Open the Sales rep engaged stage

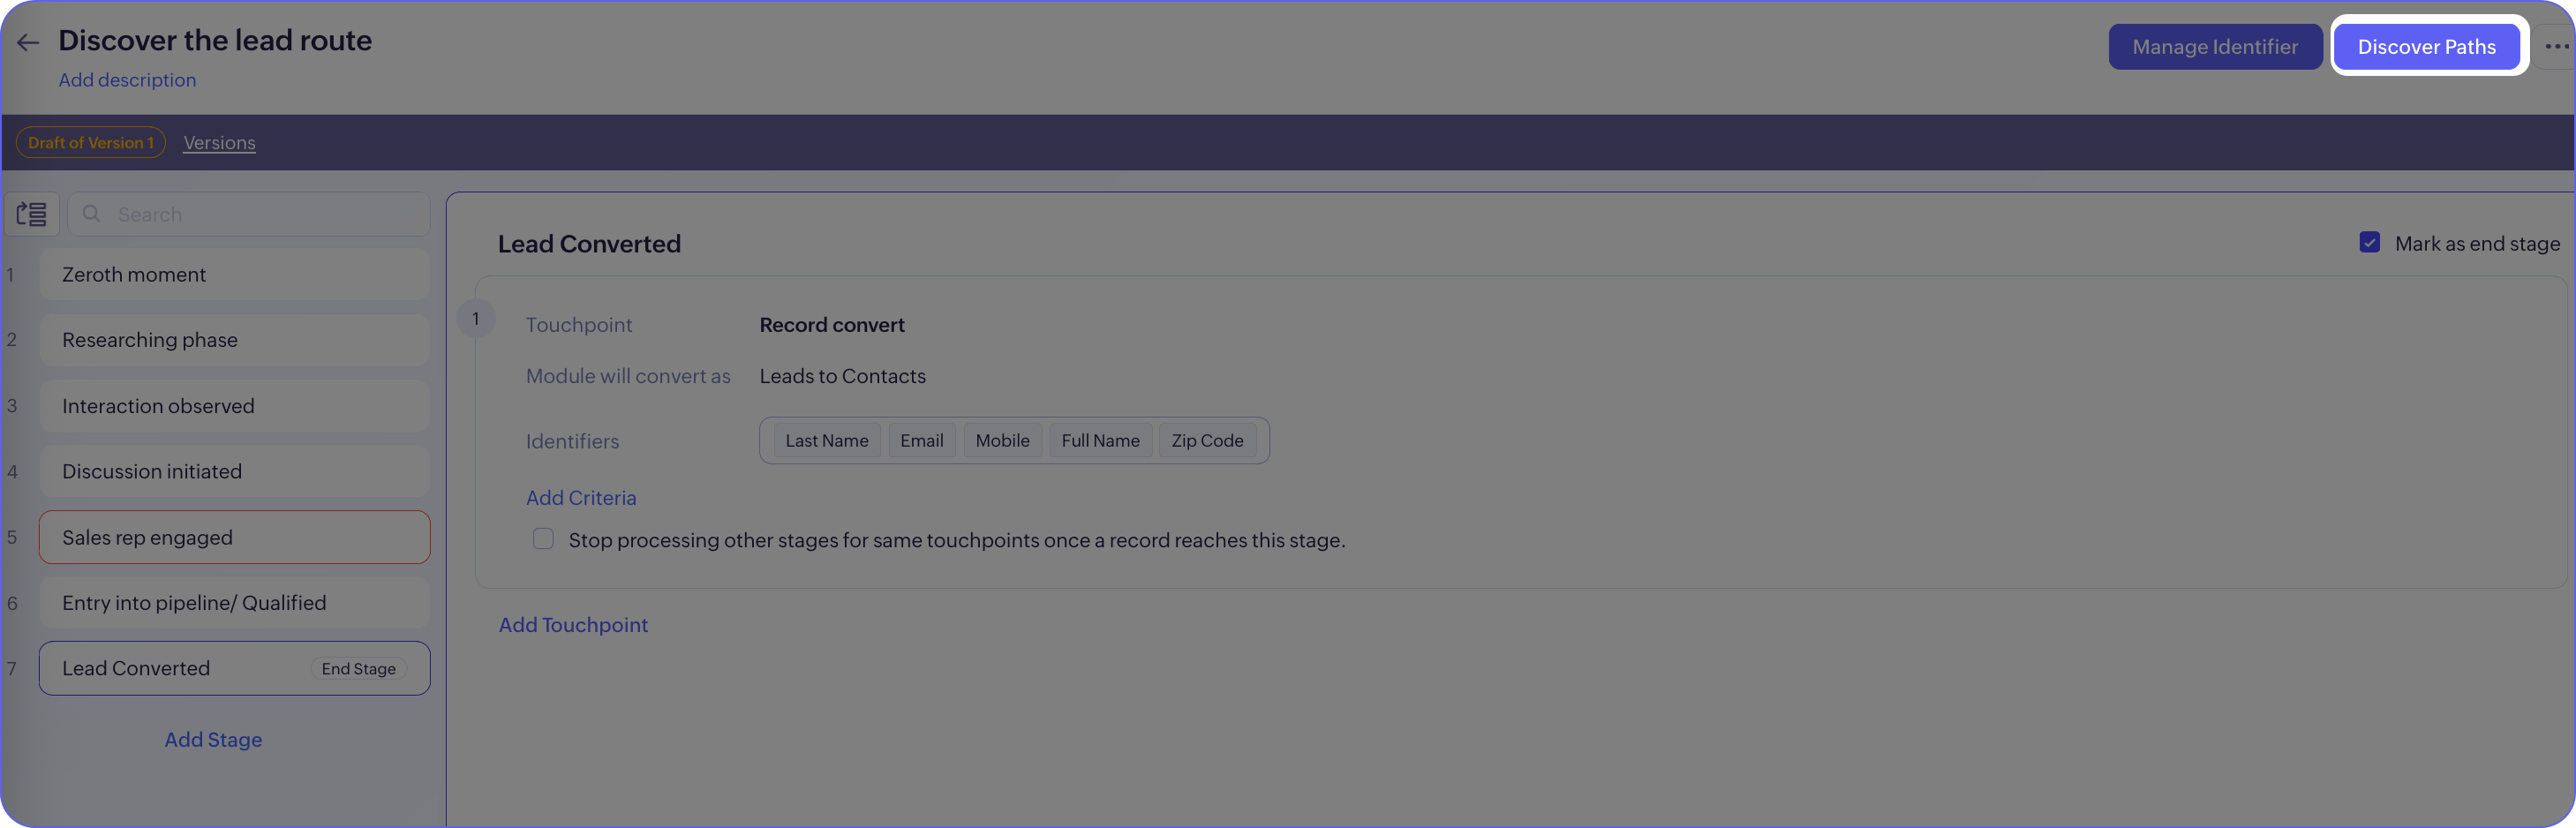pos(235,537)
